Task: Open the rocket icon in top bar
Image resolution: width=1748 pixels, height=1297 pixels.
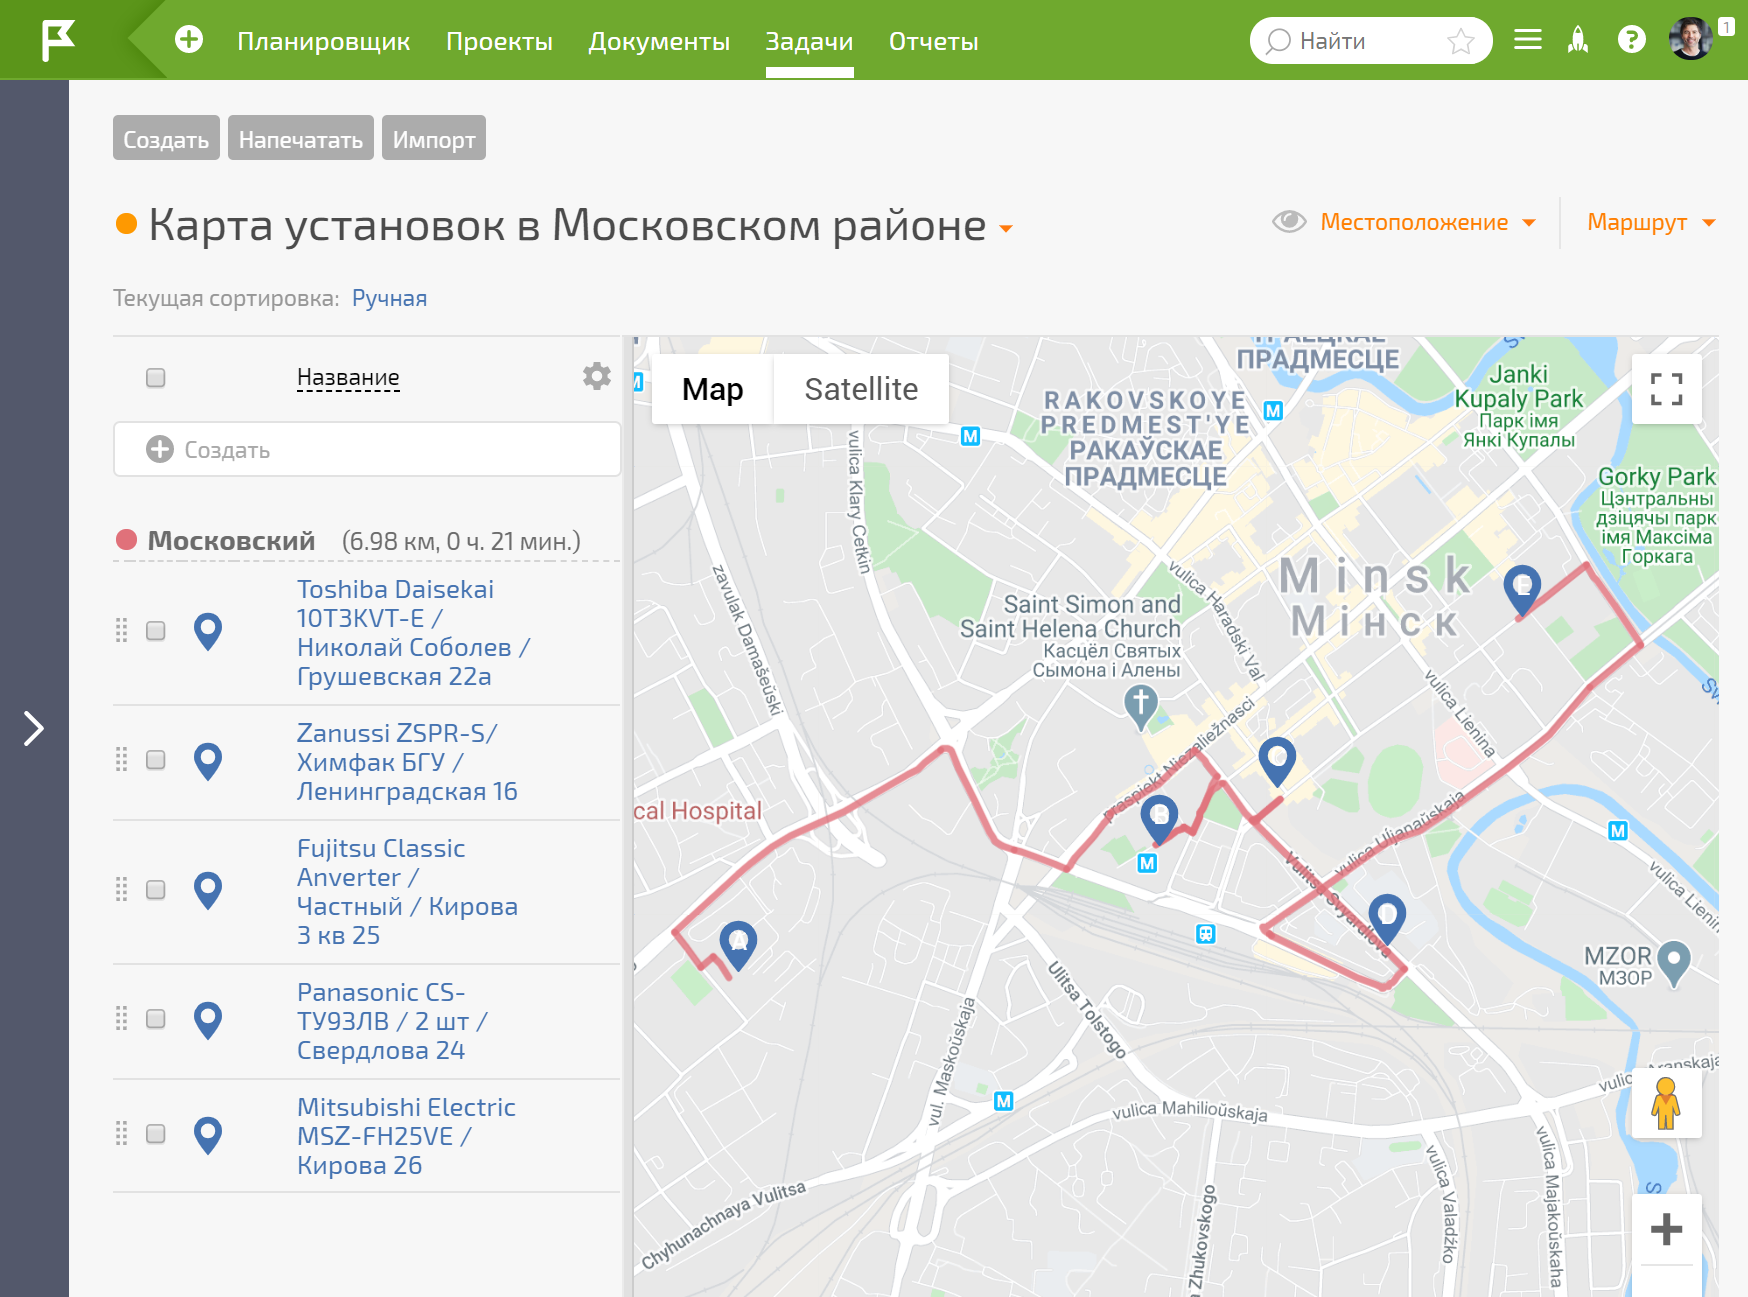Action: pyautogui.click(x=1578, y=40)
